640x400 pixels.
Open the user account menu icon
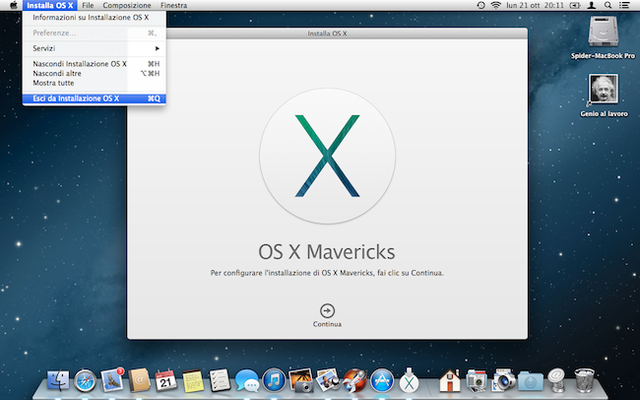(591, 5)
